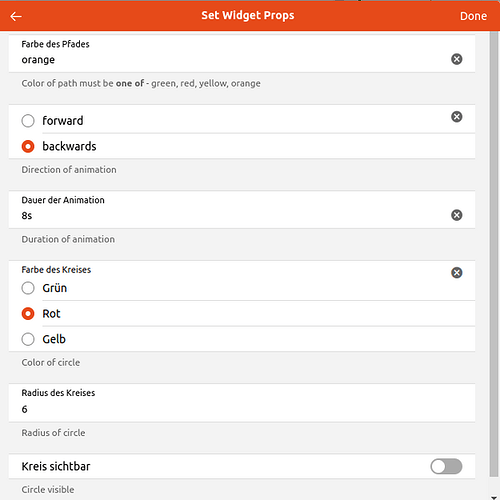Click the Set Widget Props title

248,16
